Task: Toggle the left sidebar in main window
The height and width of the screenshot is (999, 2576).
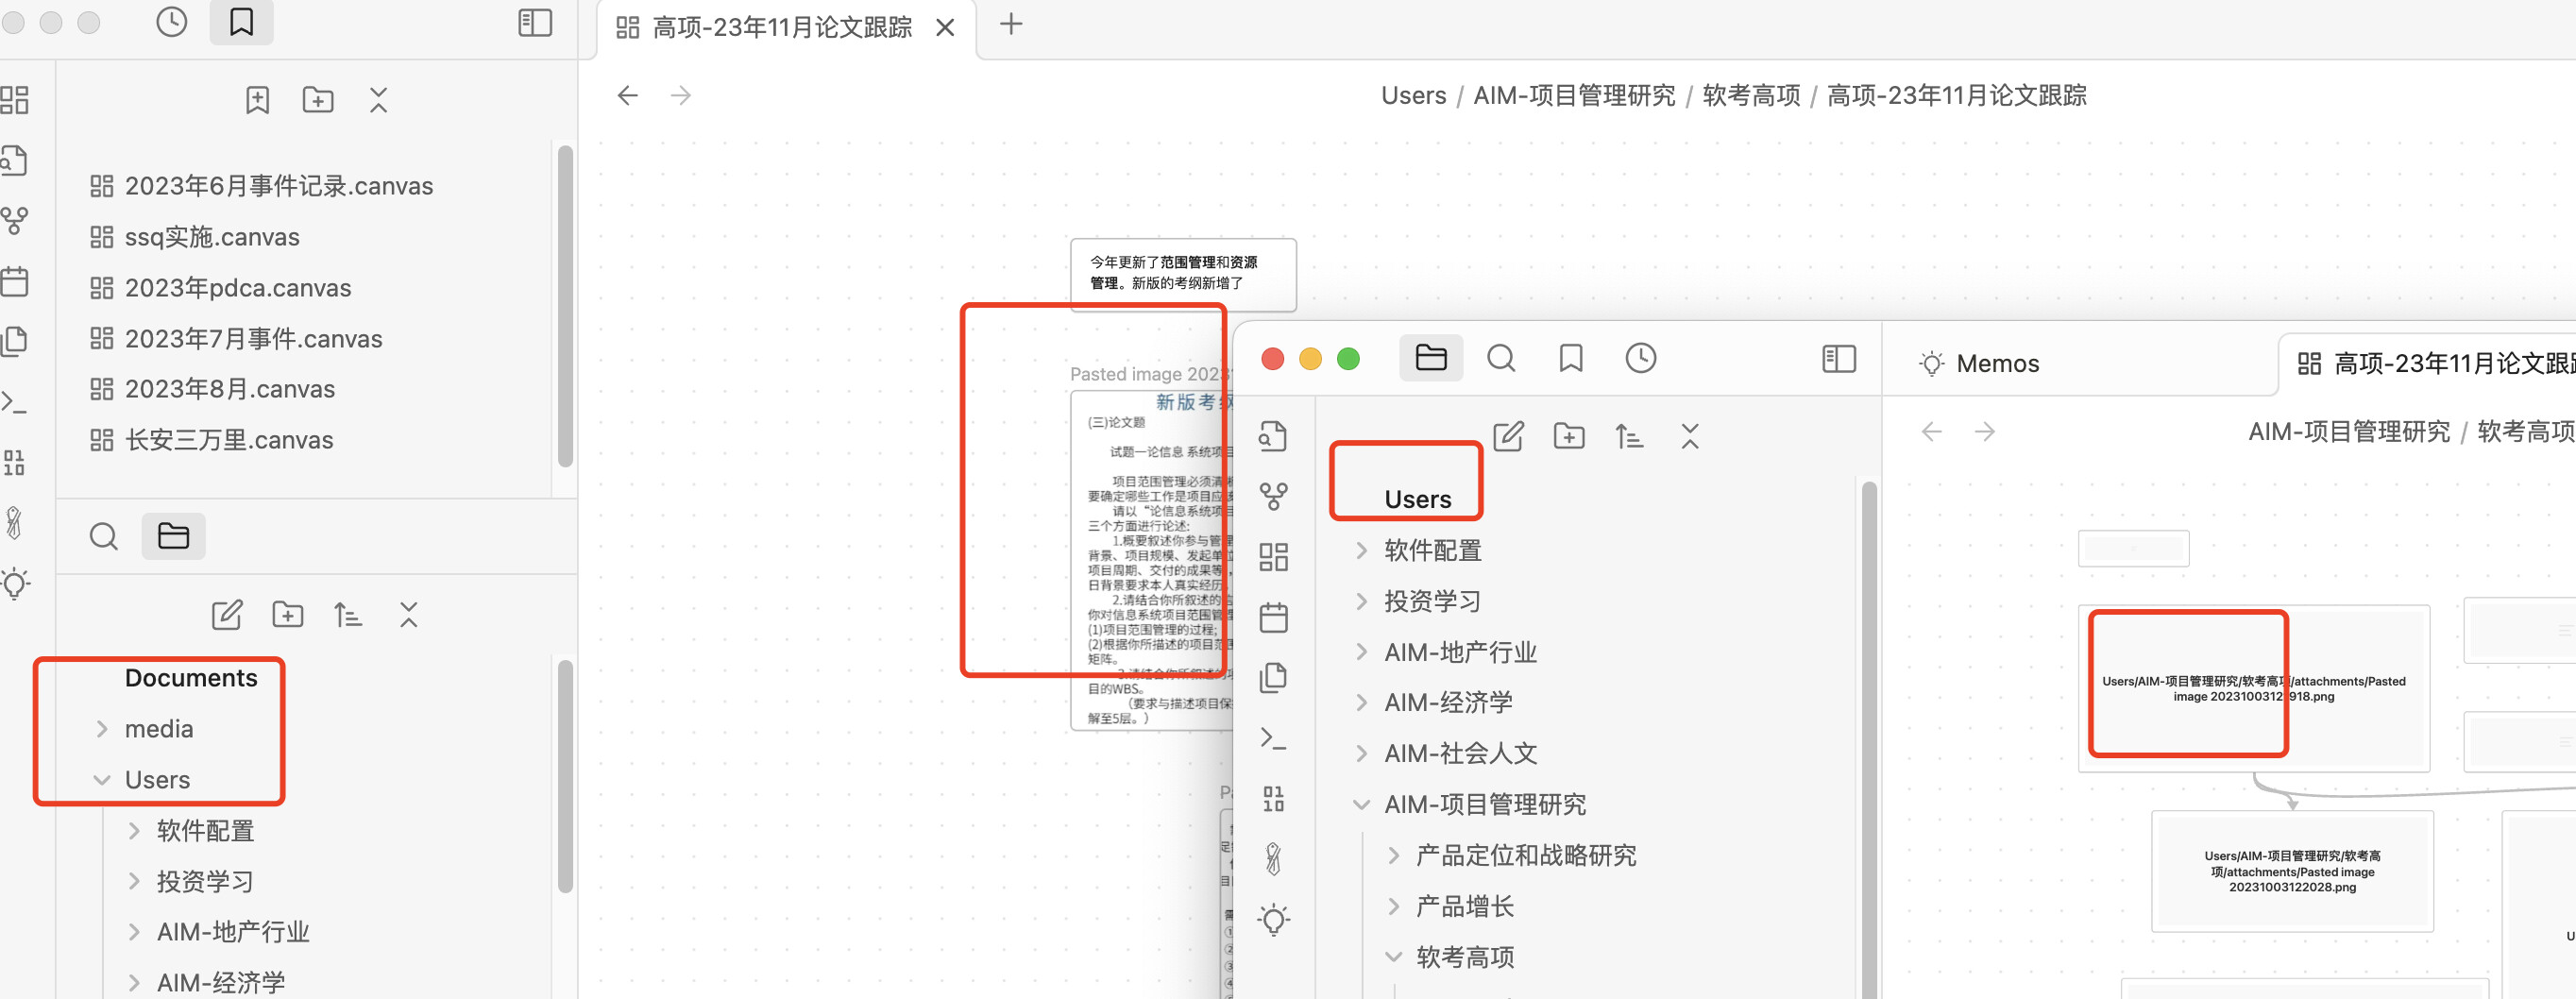Action: [535, 22]
